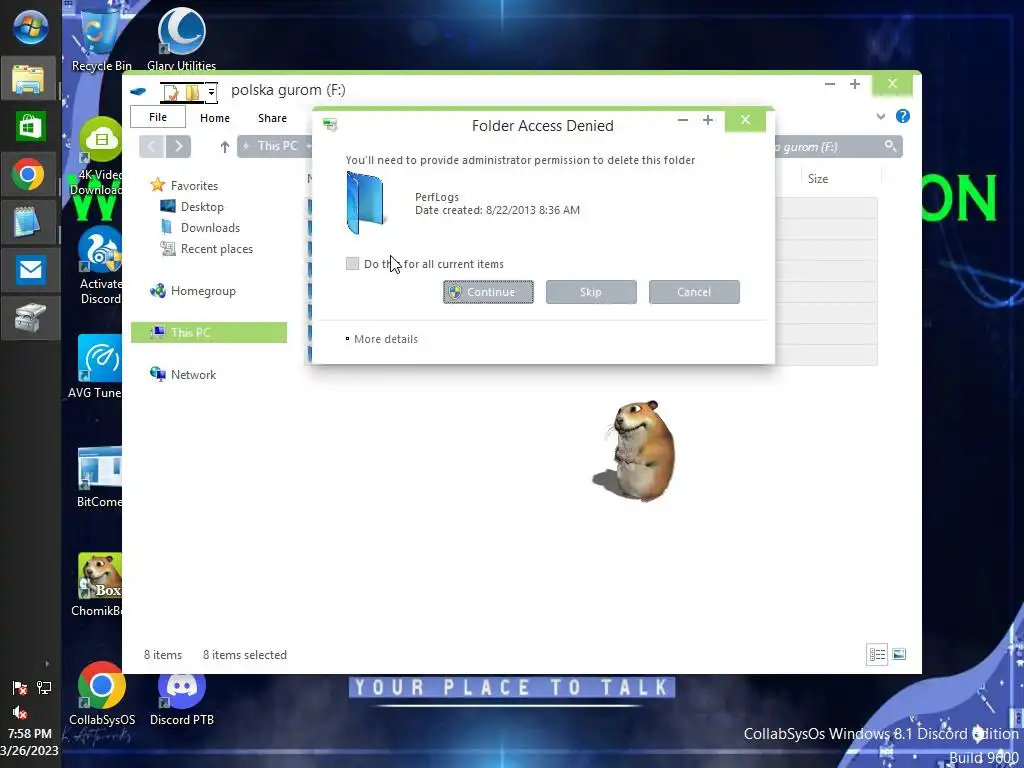Click the Action Center flag tray icon
The image size is (1024, 768).
[x=20, y=688]
